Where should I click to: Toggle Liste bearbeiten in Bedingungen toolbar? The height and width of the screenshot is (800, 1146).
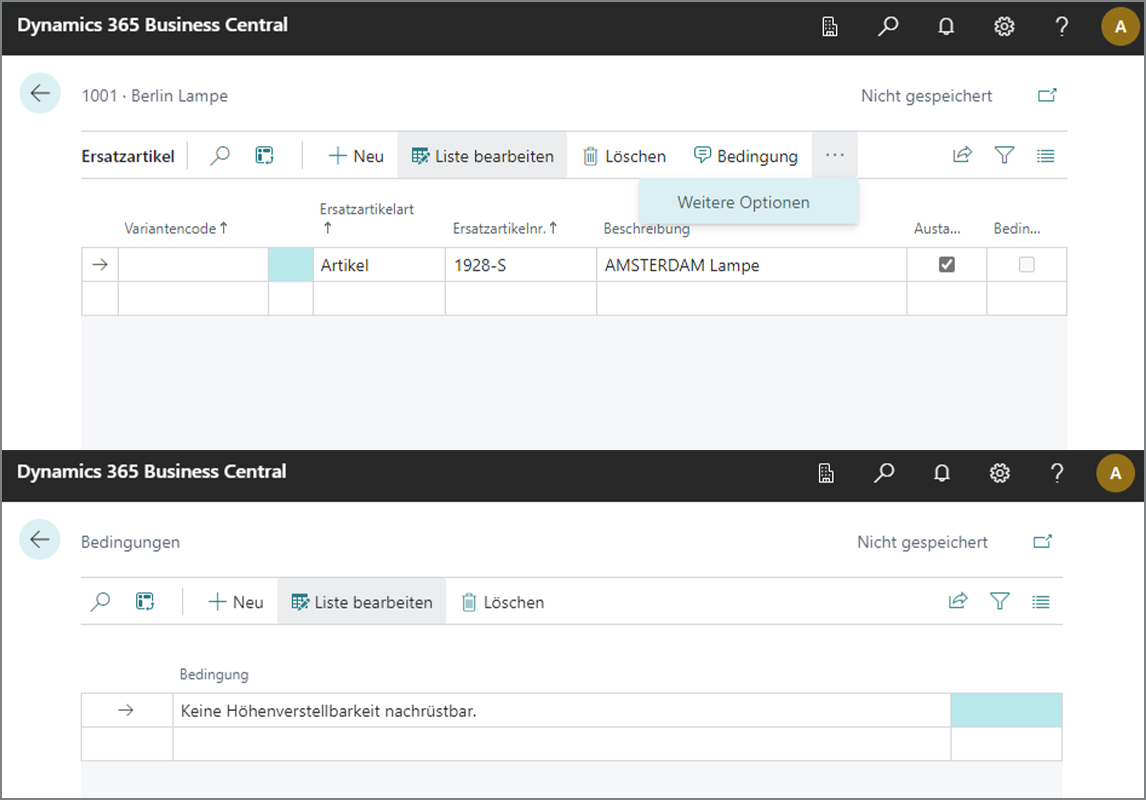(362, 602)
